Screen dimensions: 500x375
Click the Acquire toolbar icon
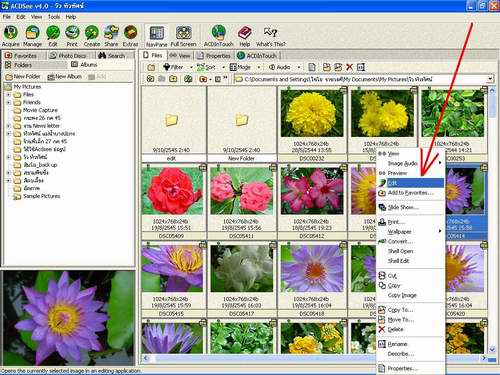tap(11, 36)
